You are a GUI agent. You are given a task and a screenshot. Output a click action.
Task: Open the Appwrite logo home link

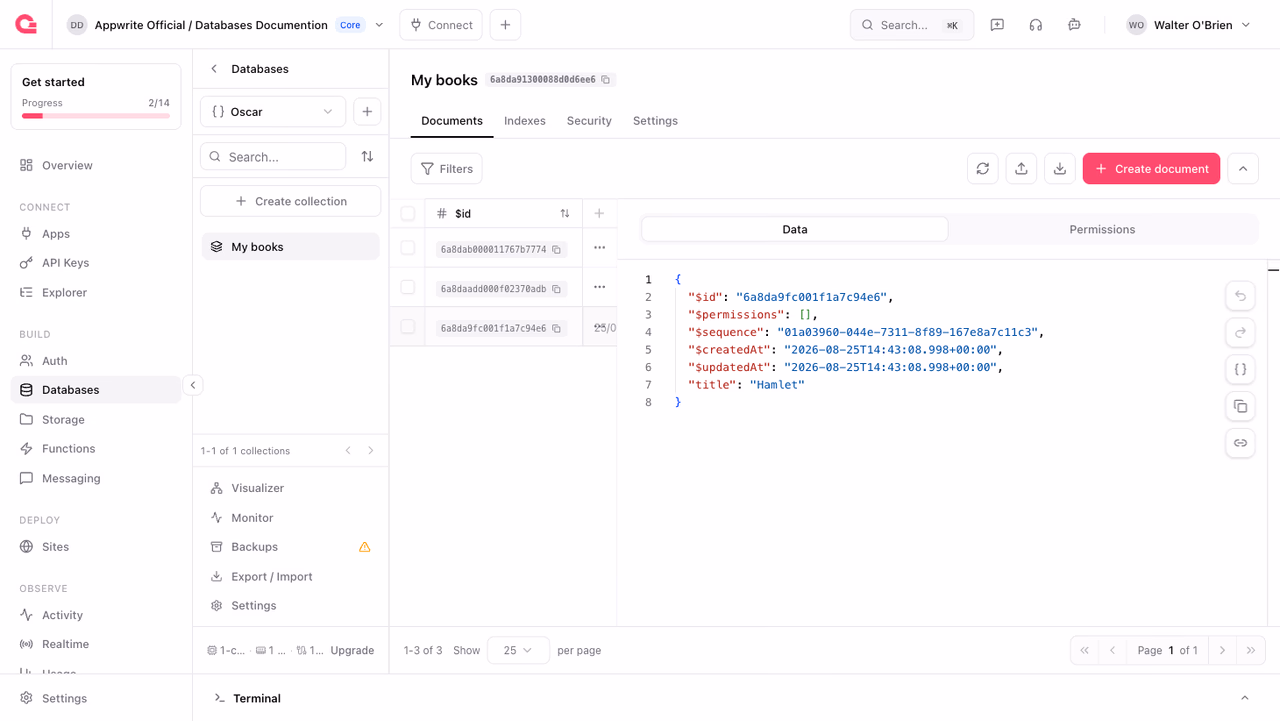coord(26,25)
